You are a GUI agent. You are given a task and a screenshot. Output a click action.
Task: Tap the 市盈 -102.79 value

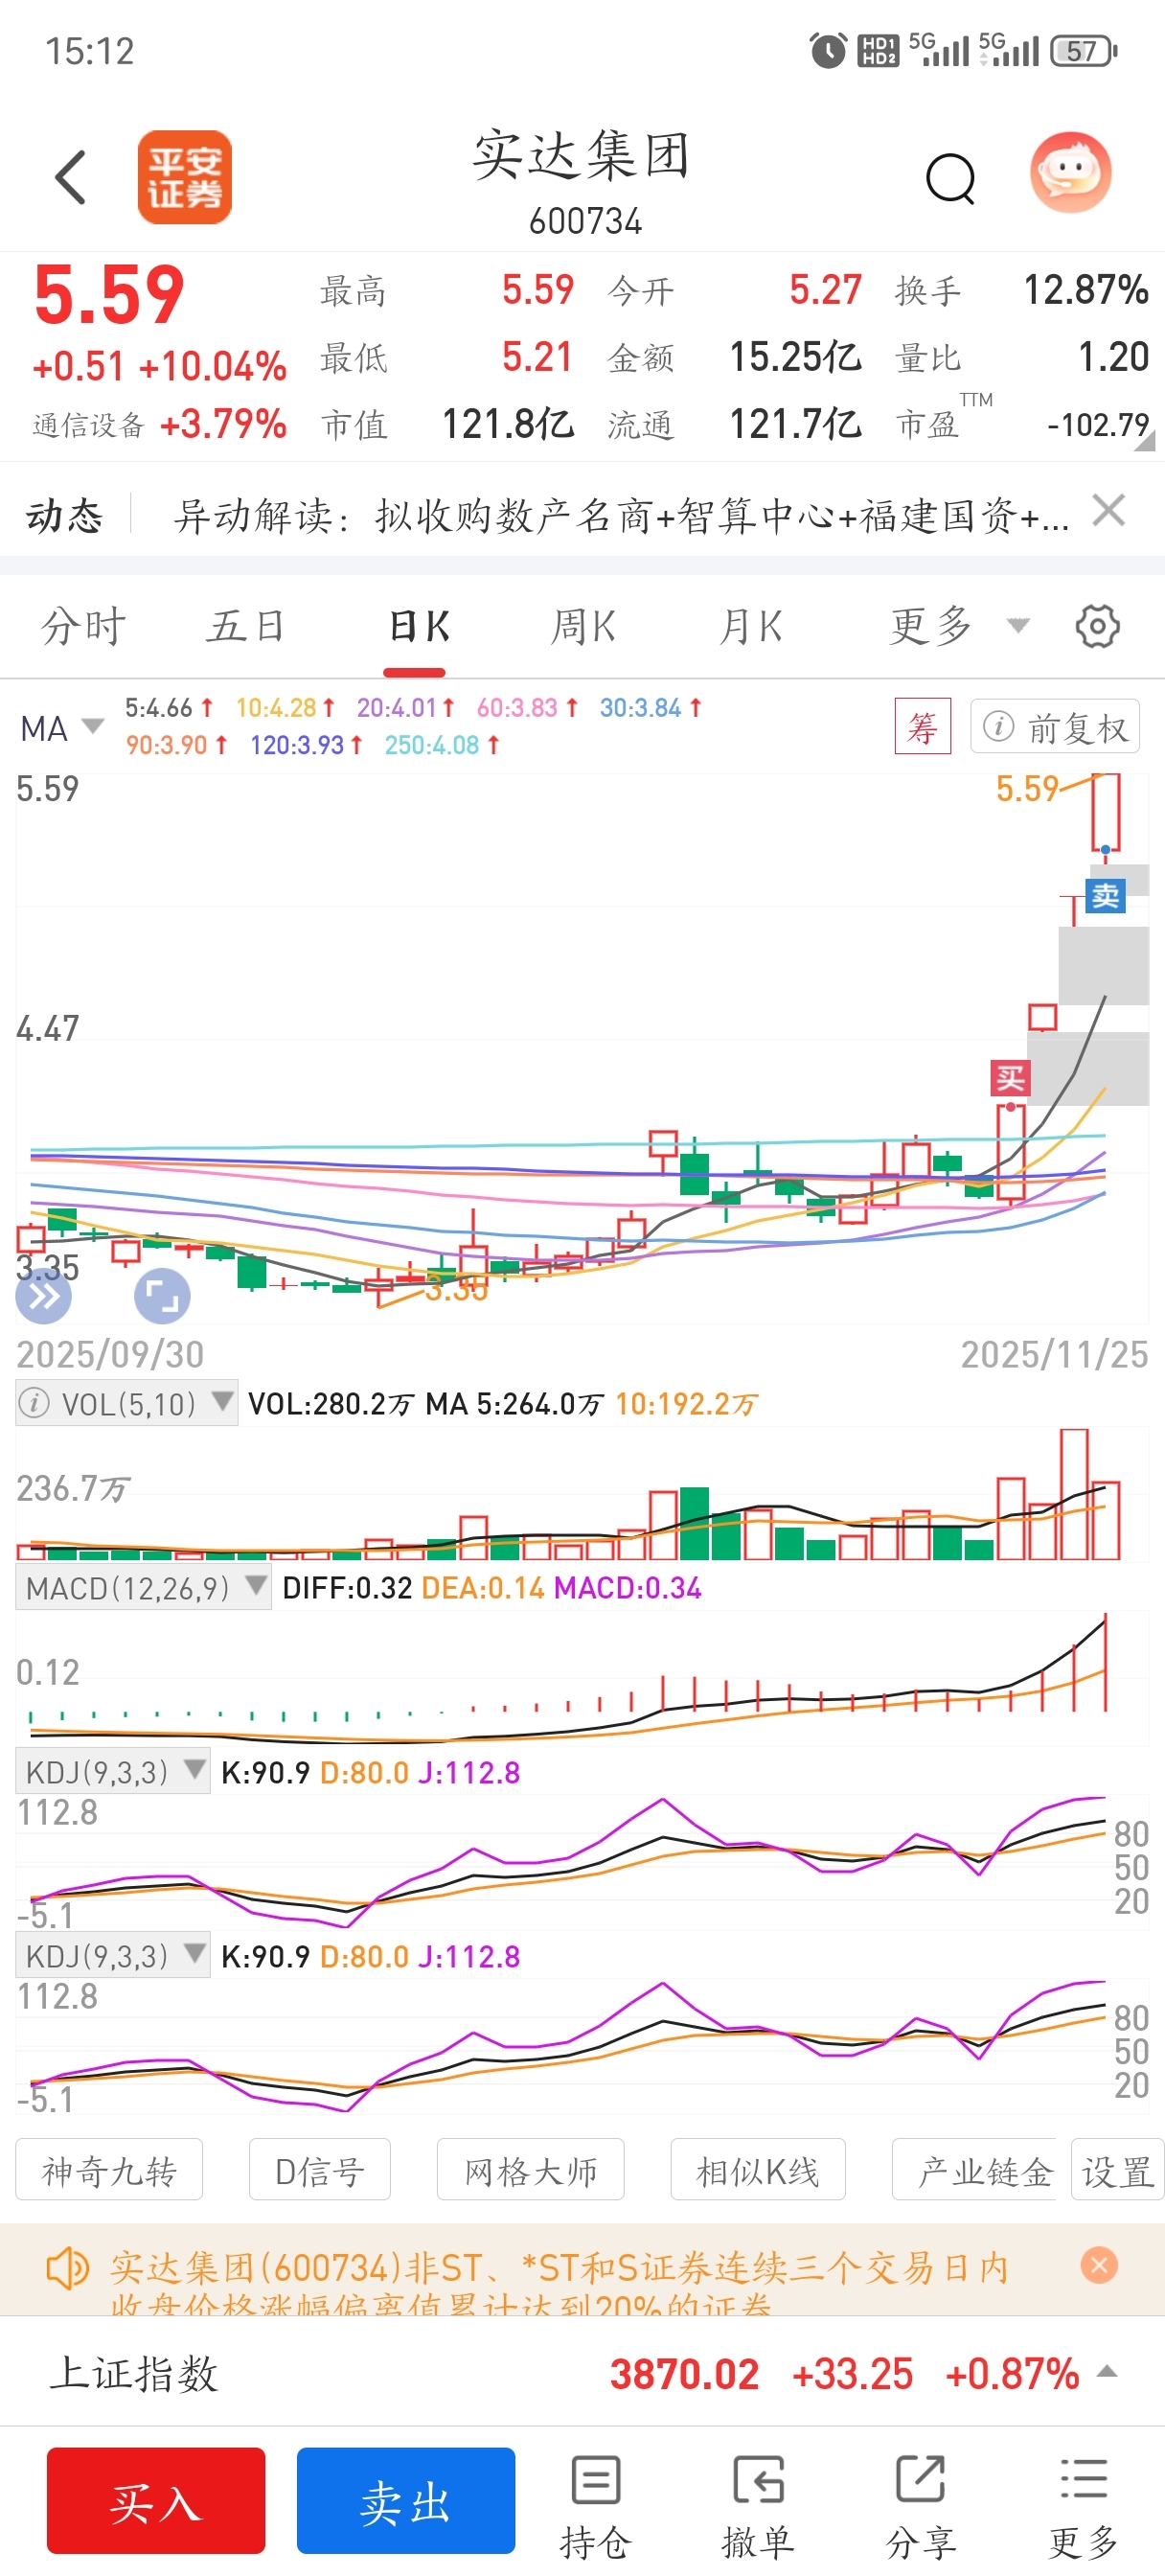pos(1098,425)
